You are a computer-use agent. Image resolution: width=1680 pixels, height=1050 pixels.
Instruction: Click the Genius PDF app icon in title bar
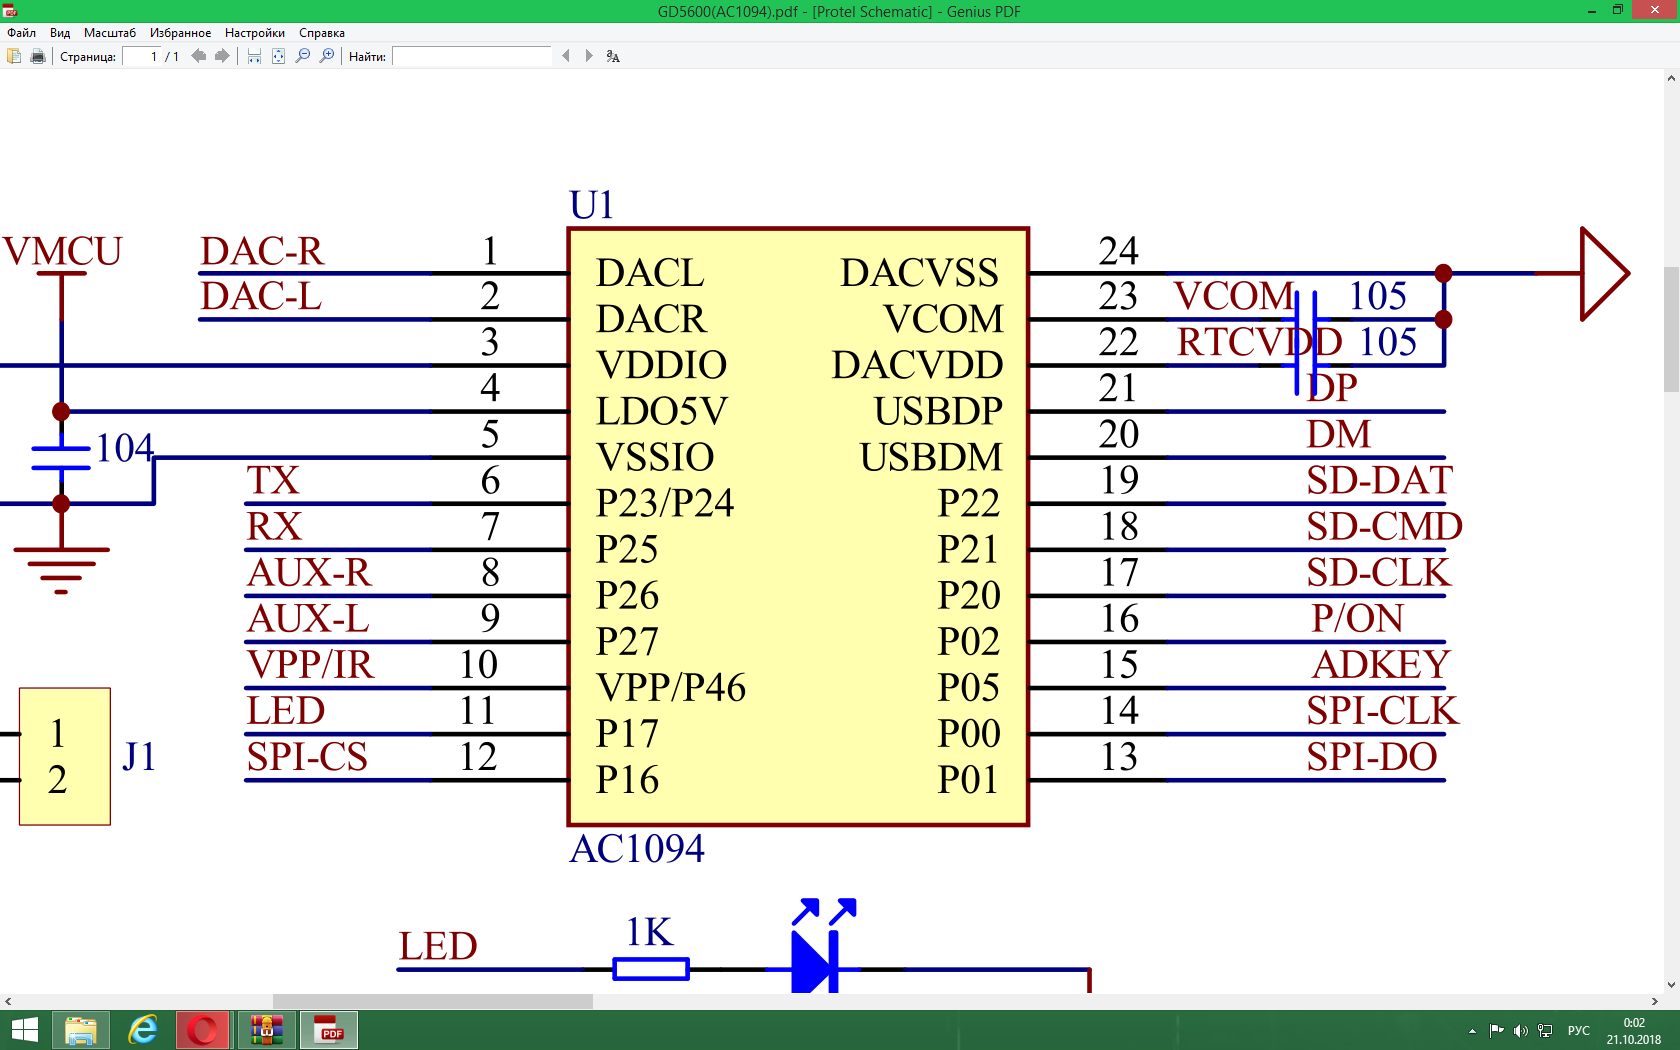pyautogui.click(x=10, y=11)
